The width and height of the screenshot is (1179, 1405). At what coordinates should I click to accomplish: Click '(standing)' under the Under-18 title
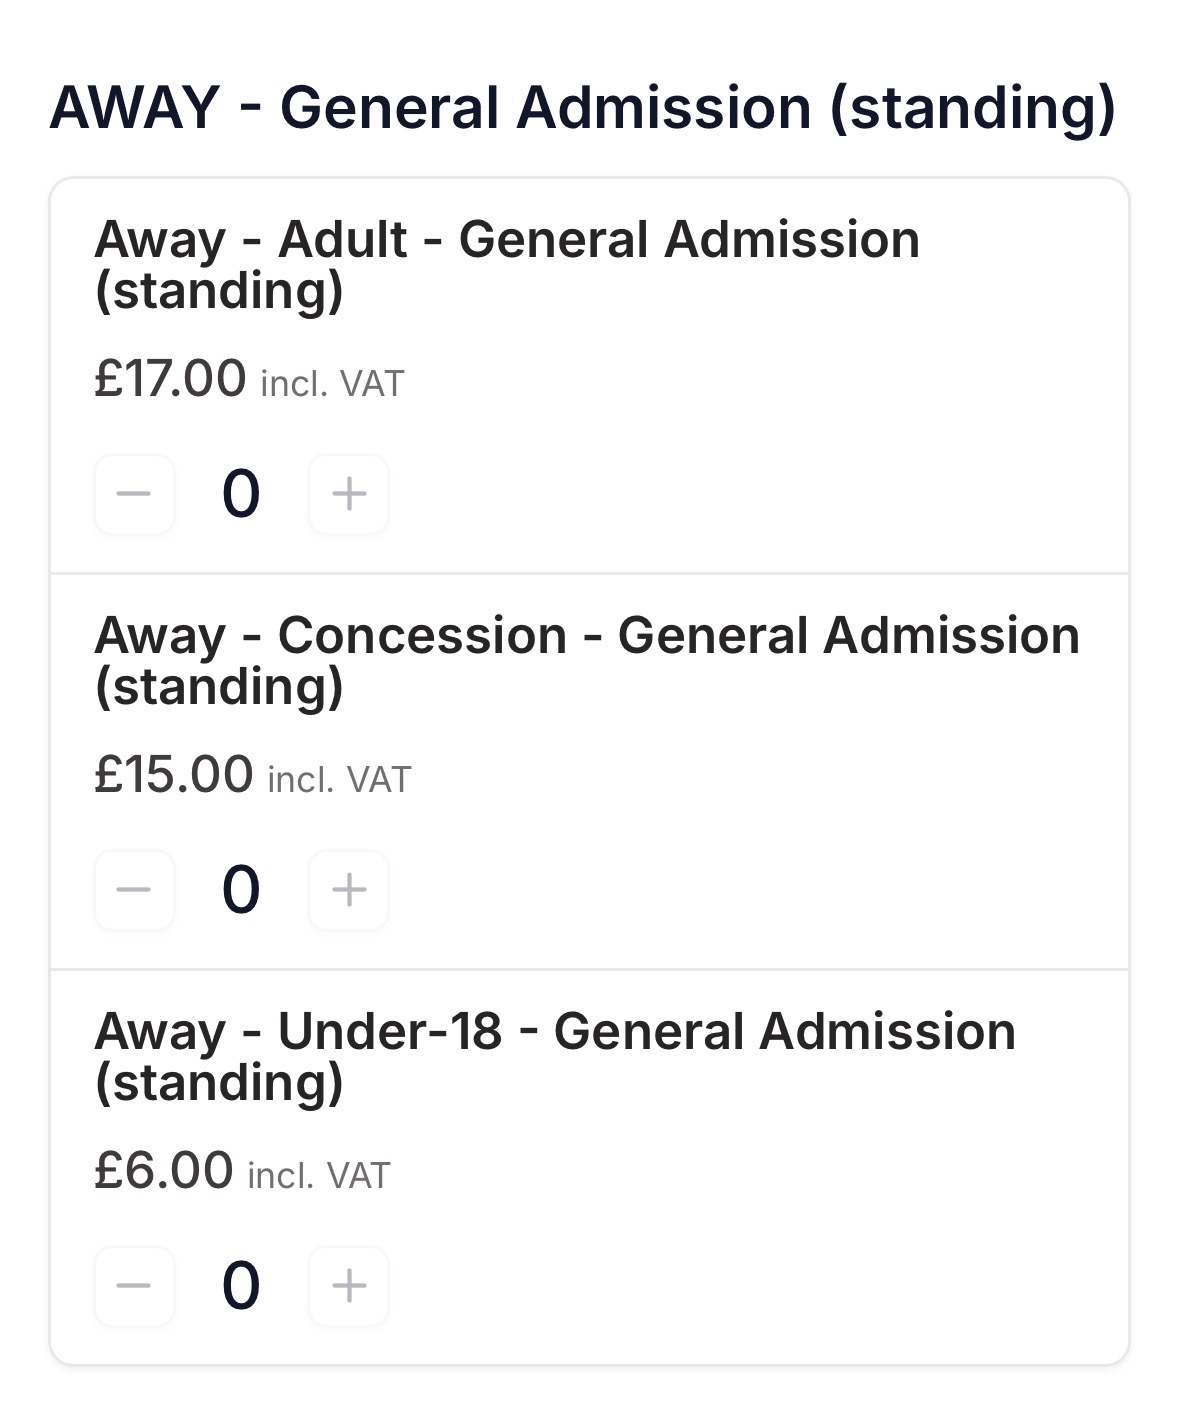(219, 1083)
